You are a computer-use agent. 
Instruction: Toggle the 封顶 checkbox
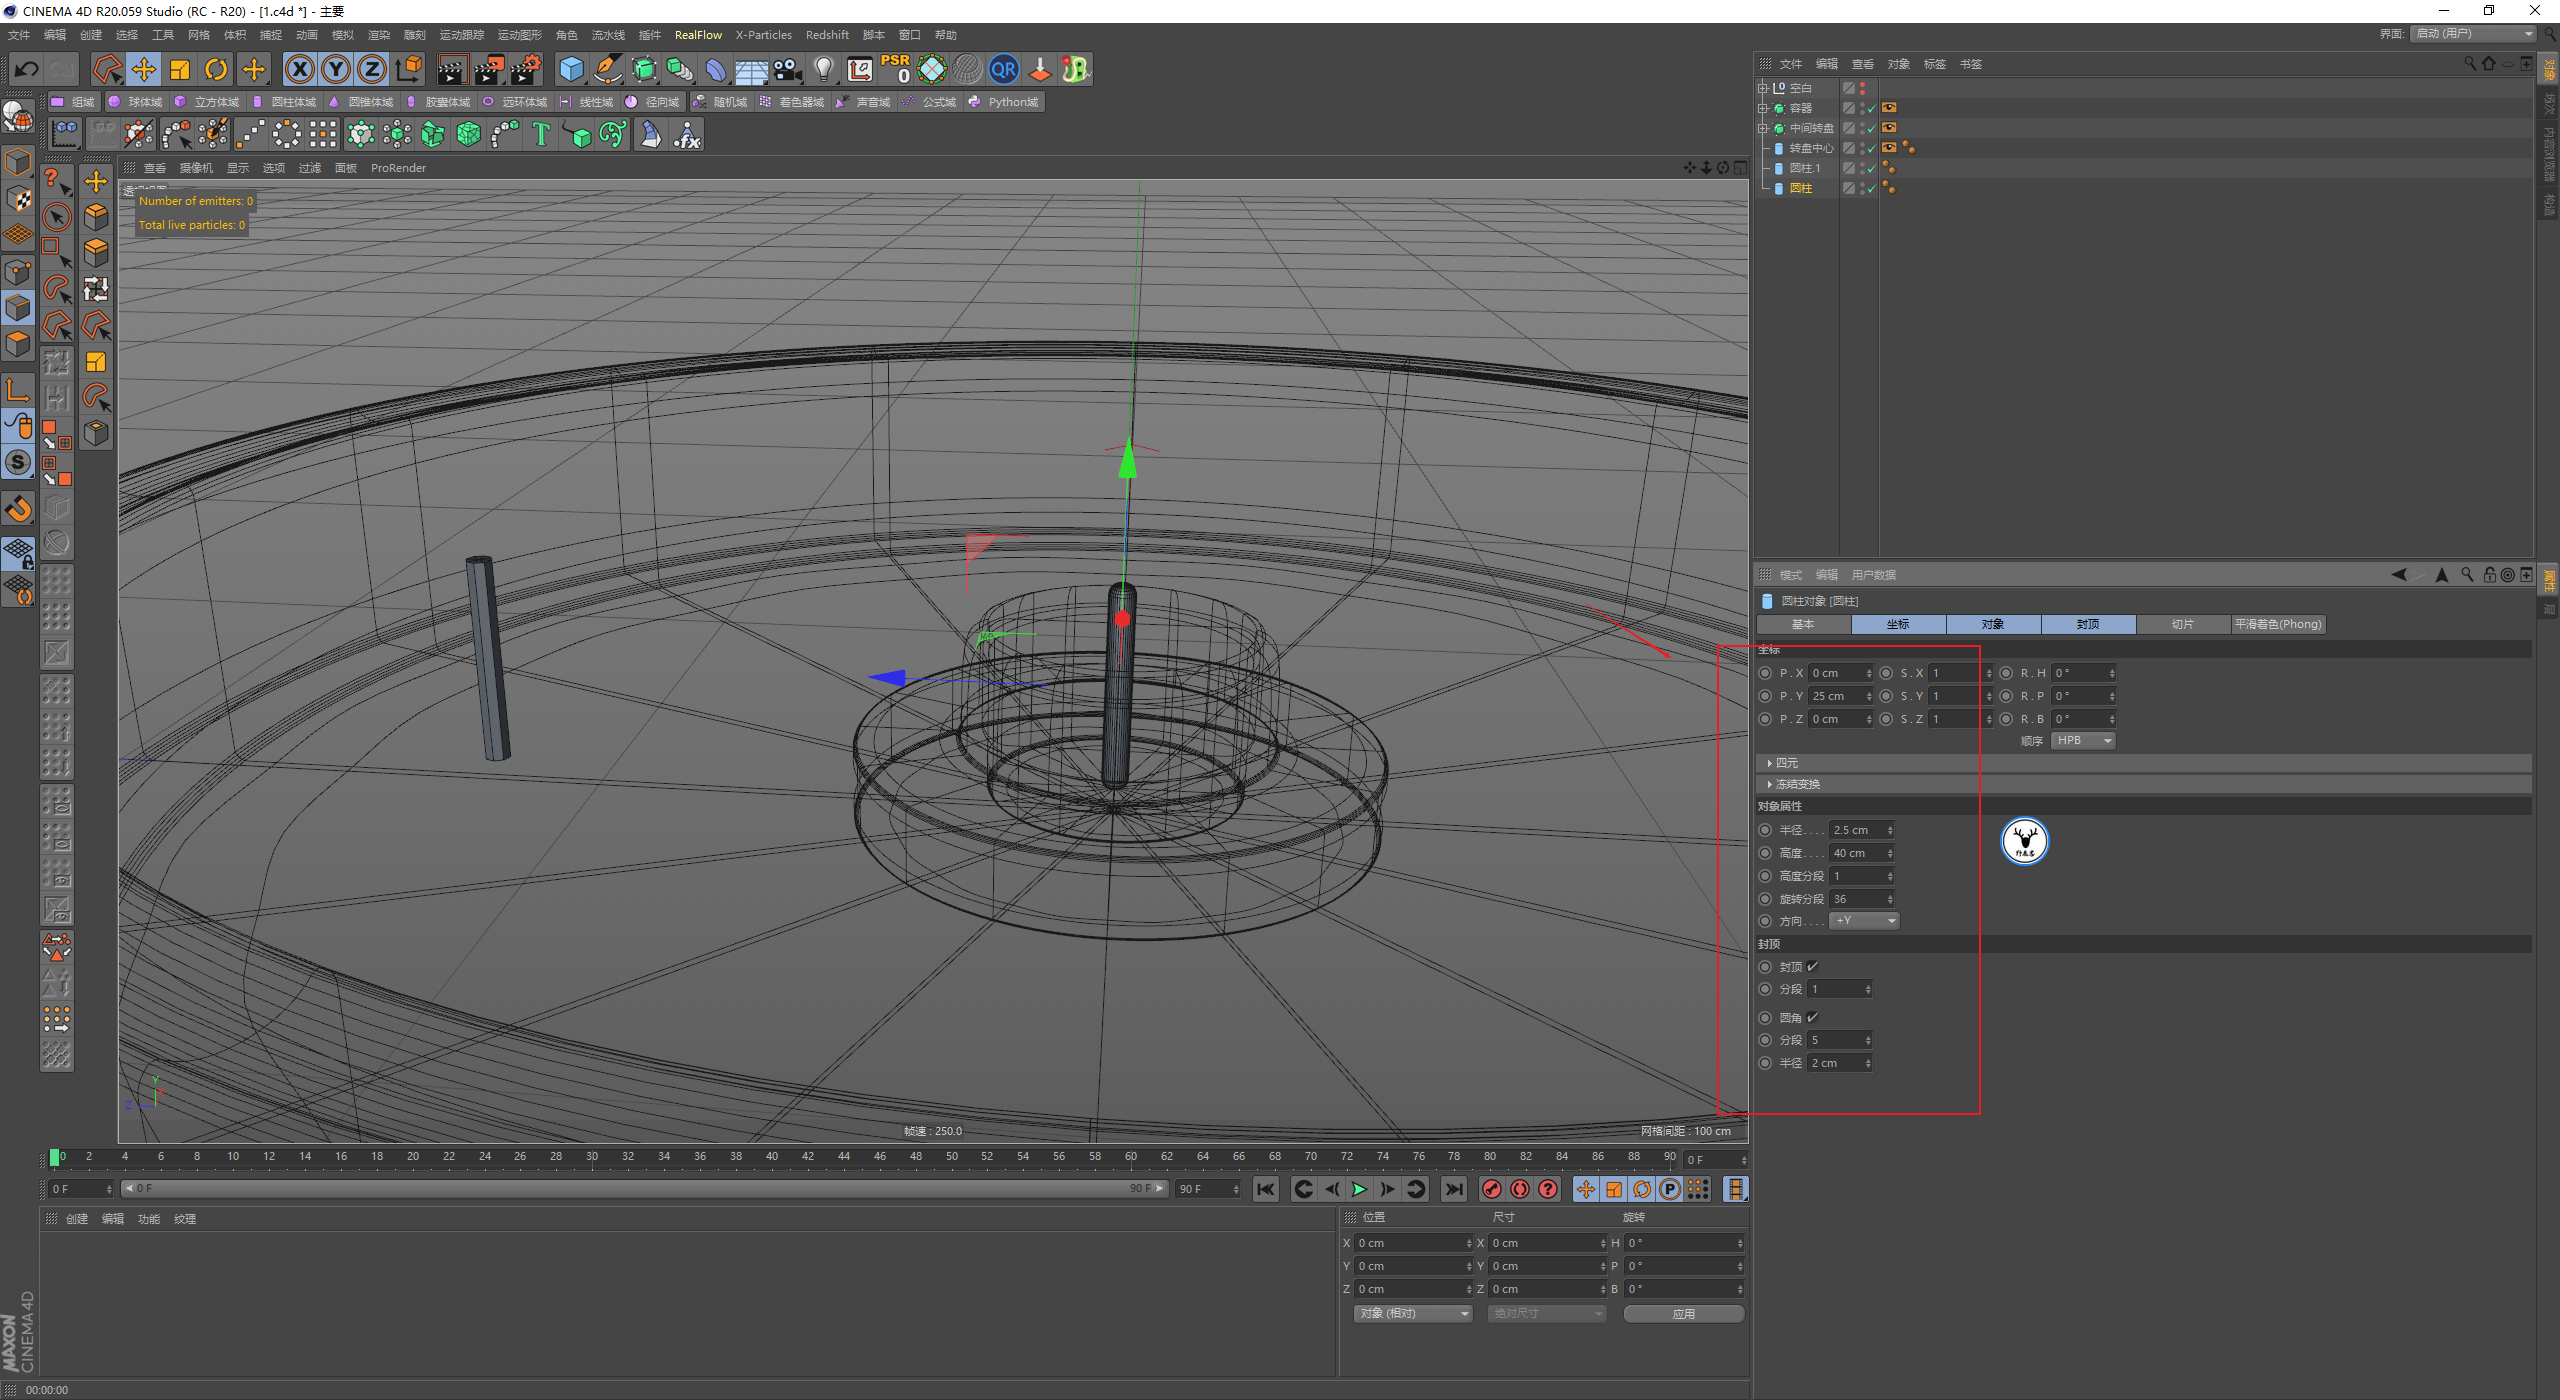click(1812, 966)
